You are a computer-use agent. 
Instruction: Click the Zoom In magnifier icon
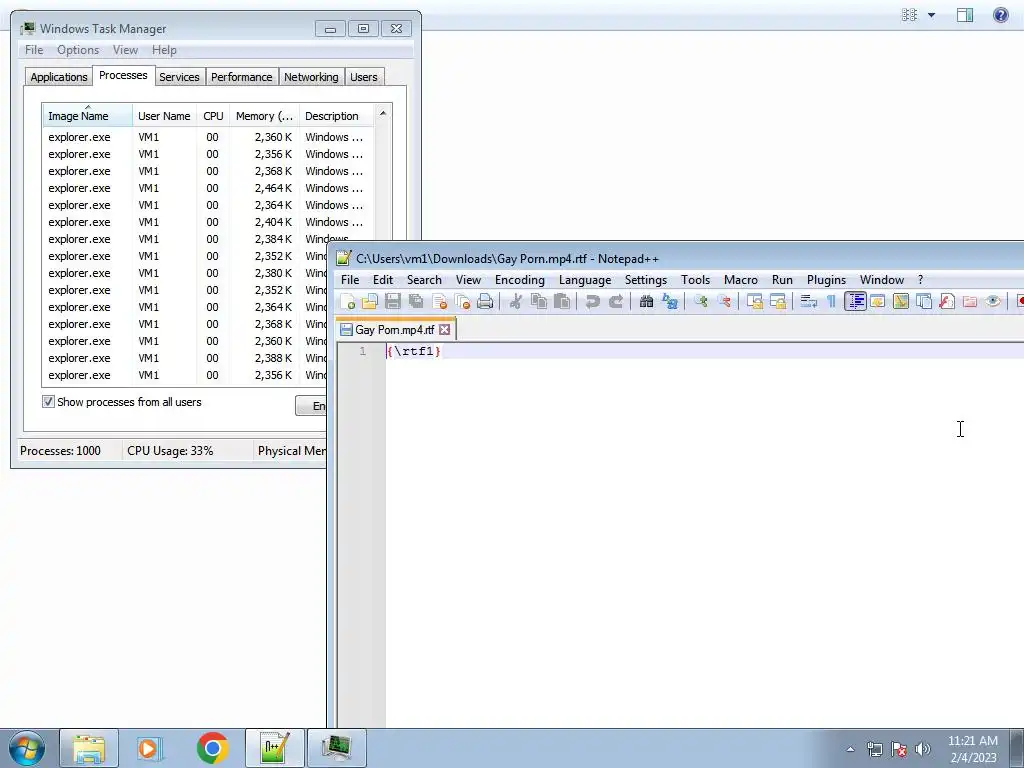701,301
